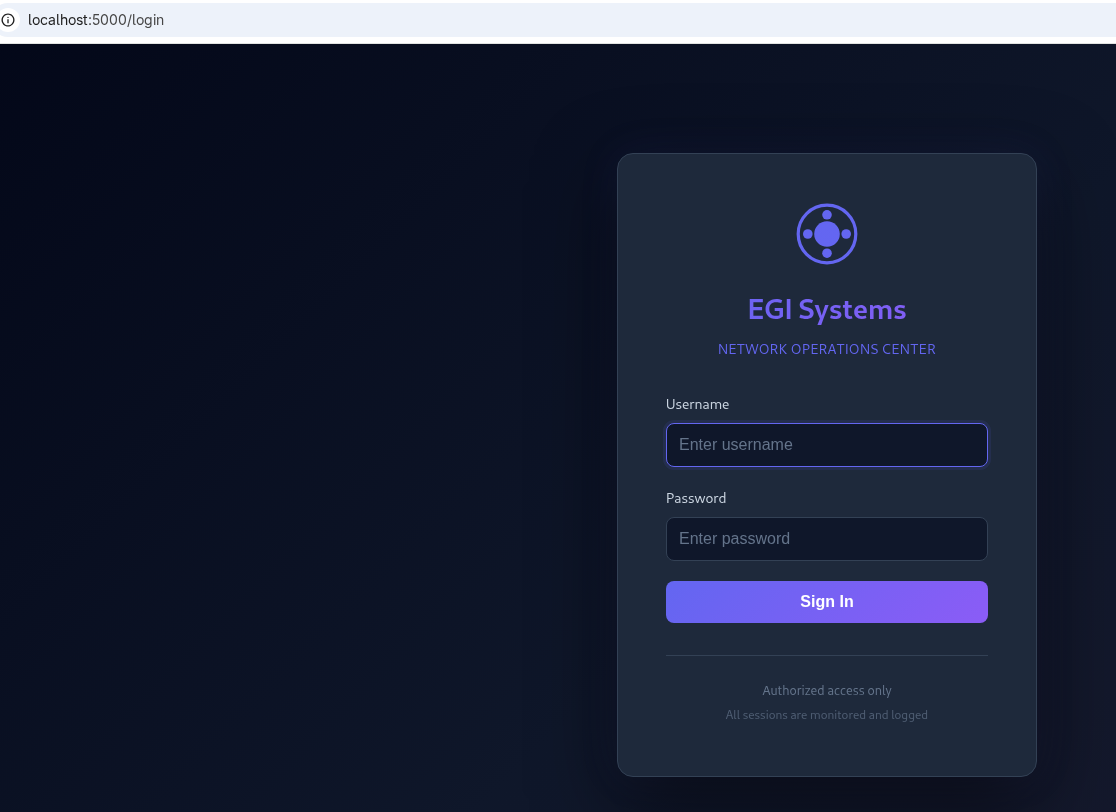Select the localhost:5000/login URL text
Image resolution: width=1116 pixels, height=812 pixels.
[96, 20]
